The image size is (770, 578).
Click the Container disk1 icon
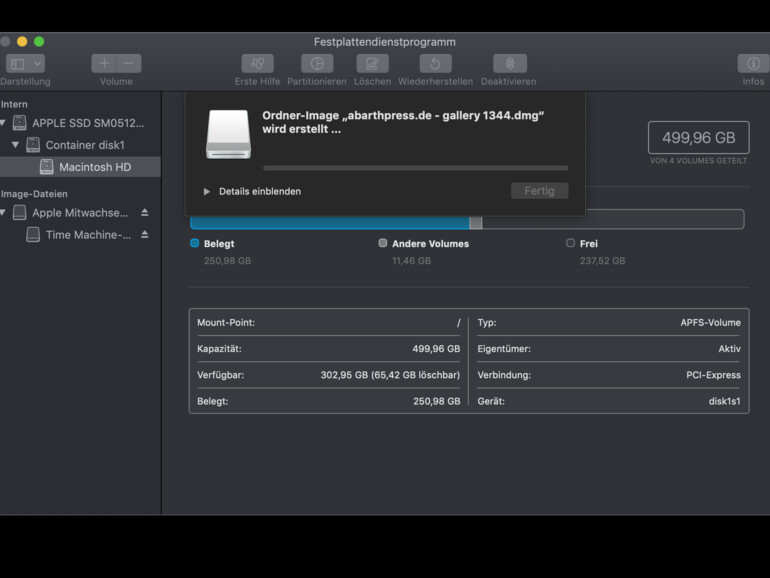click(x=33, y=145)
